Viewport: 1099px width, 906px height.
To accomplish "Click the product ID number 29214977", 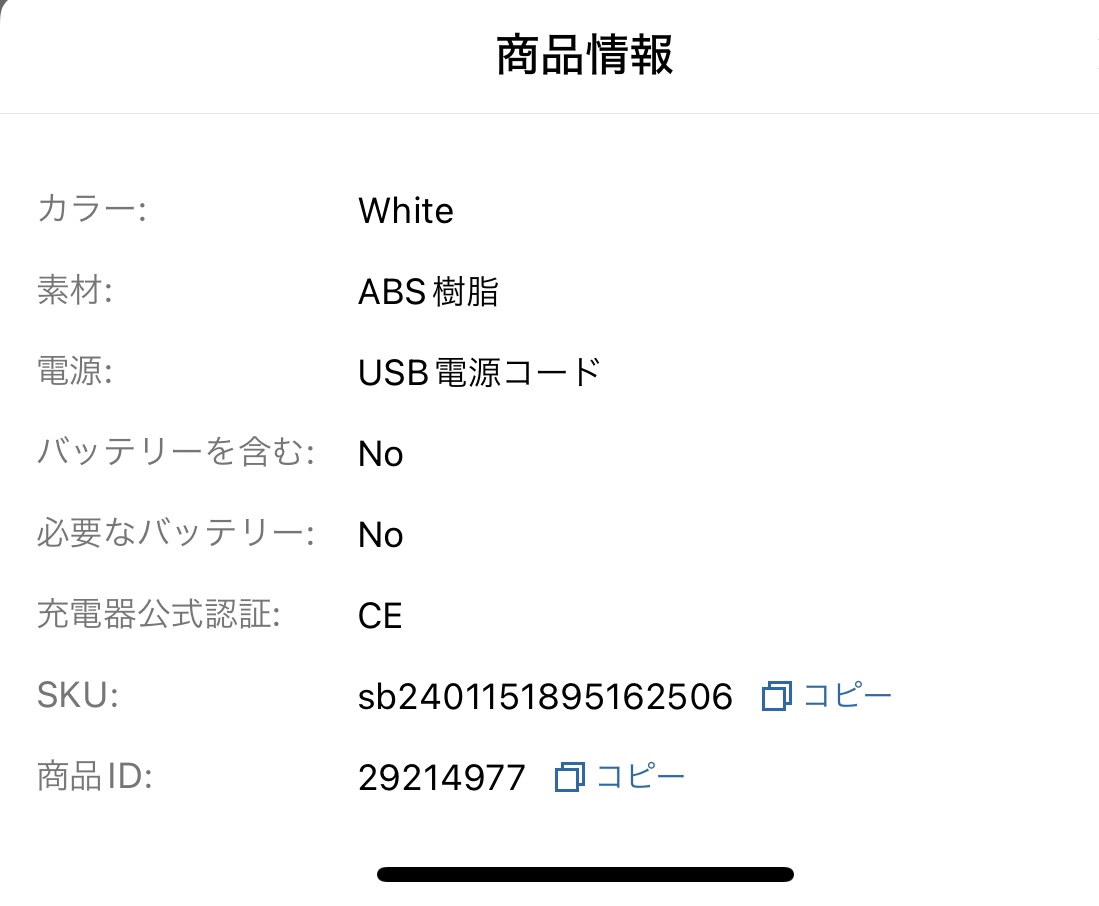I will (x=442, y=778).
